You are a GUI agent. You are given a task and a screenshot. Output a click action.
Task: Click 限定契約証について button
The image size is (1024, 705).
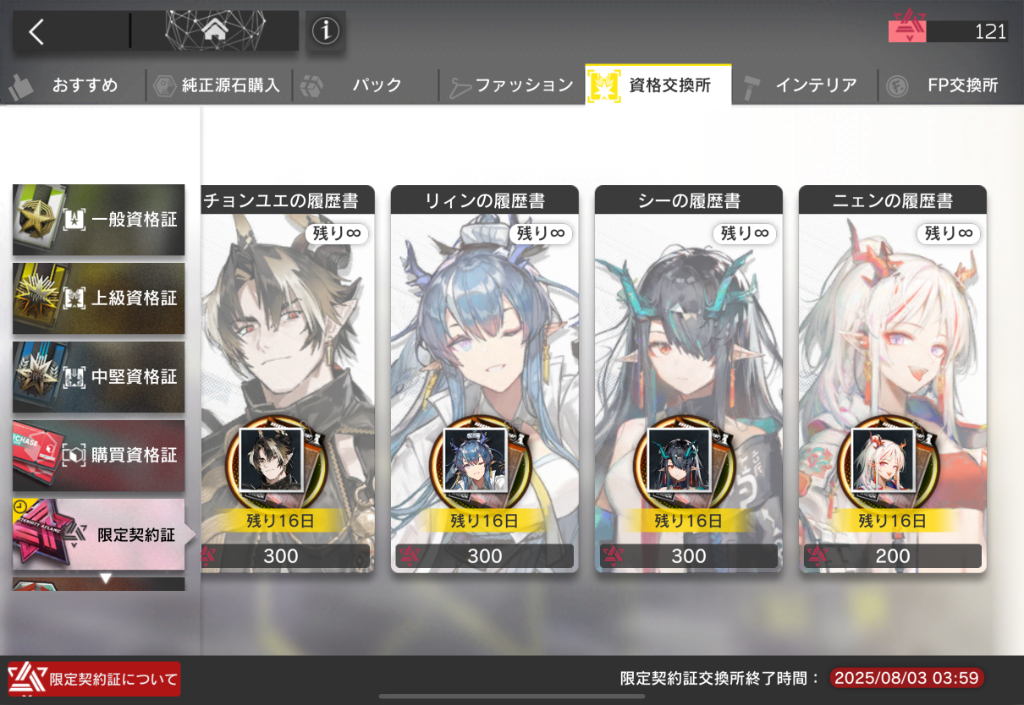click(x=94, y=679)
